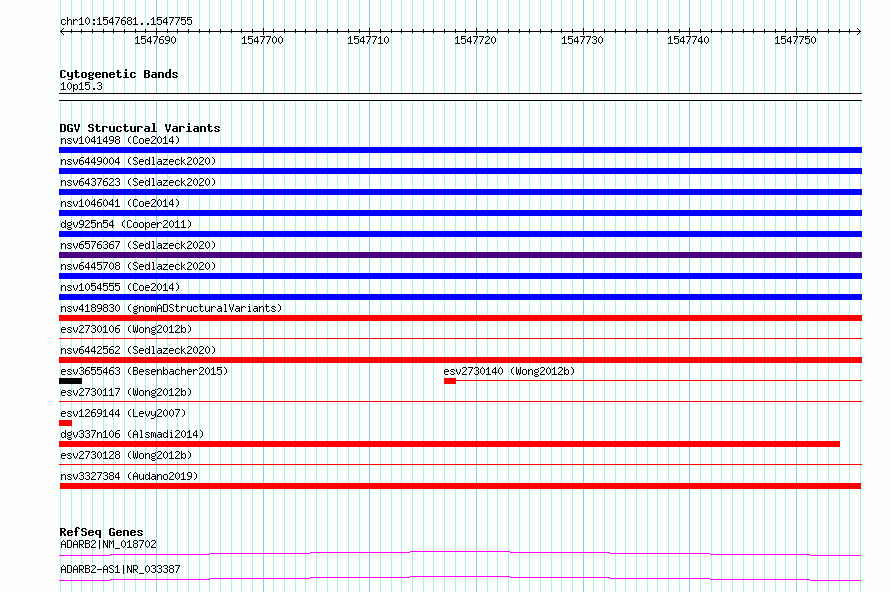Open the RefSeq Genes track heading
Viewport: 890px width, 592px height.
101,532
